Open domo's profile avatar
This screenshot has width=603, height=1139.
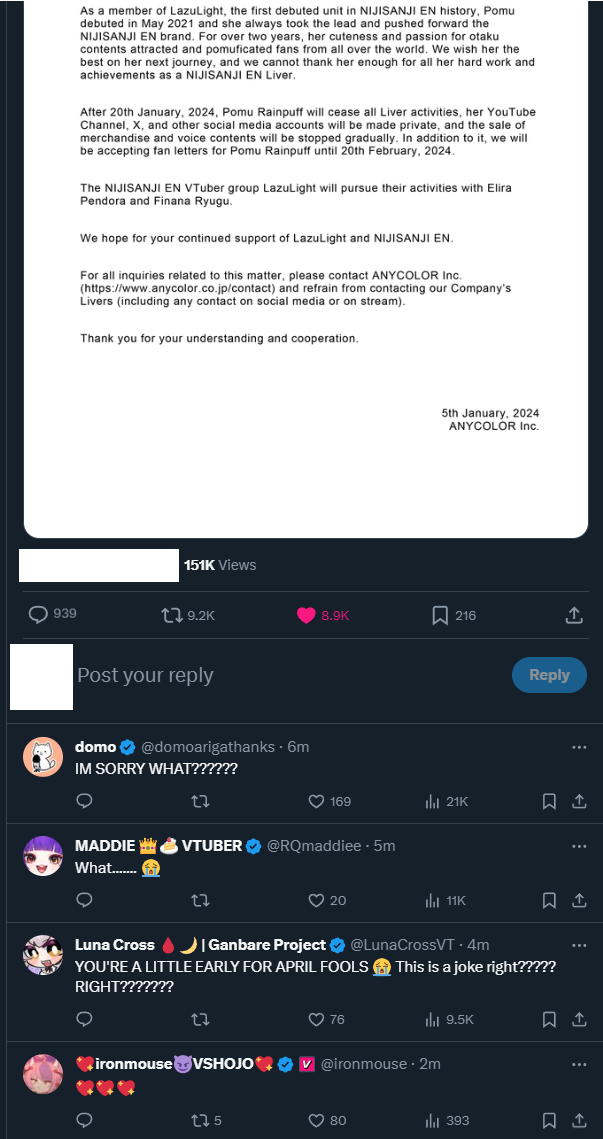pyautogui.click(x=43, y=757)
